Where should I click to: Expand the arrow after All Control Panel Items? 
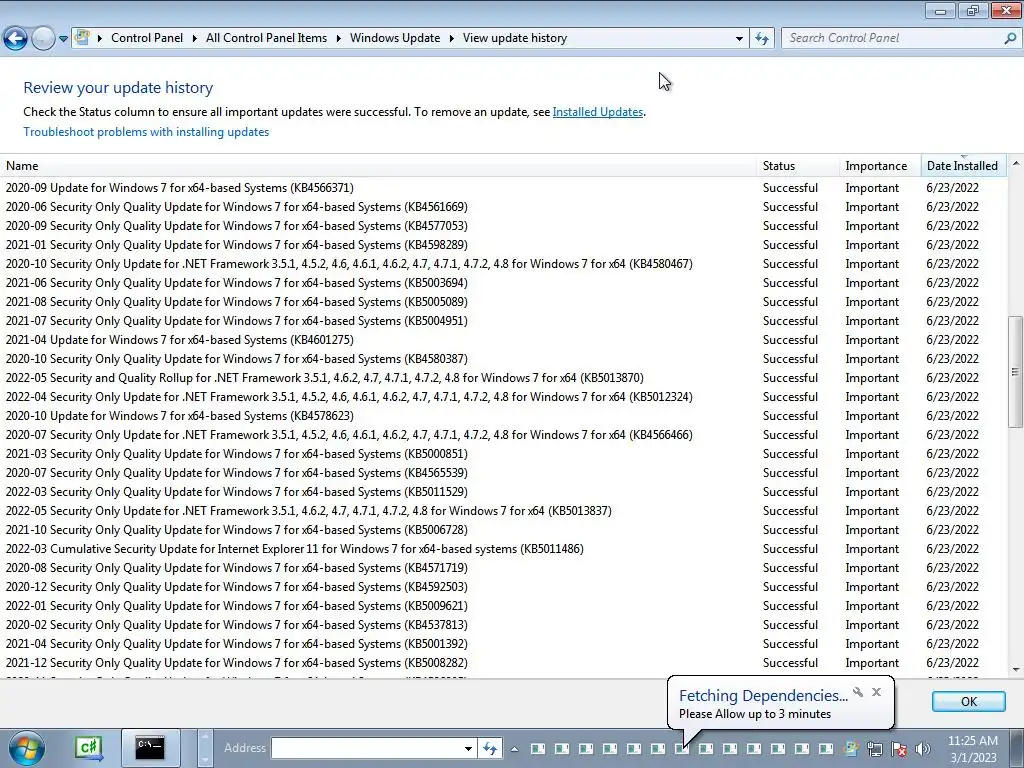[338, 38]
